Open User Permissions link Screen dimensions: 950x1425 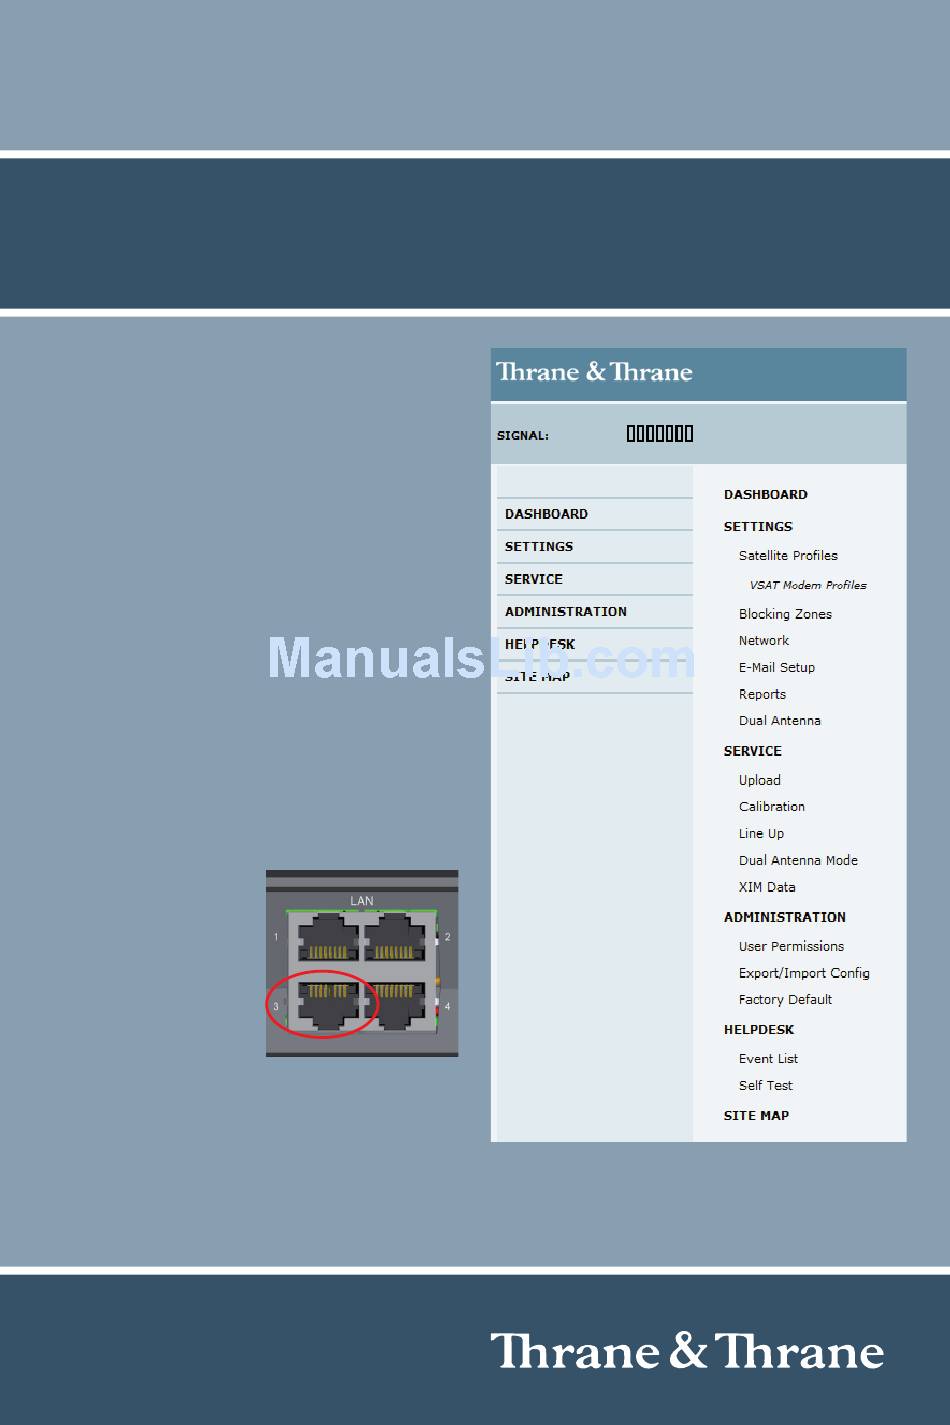pos(791,947)
